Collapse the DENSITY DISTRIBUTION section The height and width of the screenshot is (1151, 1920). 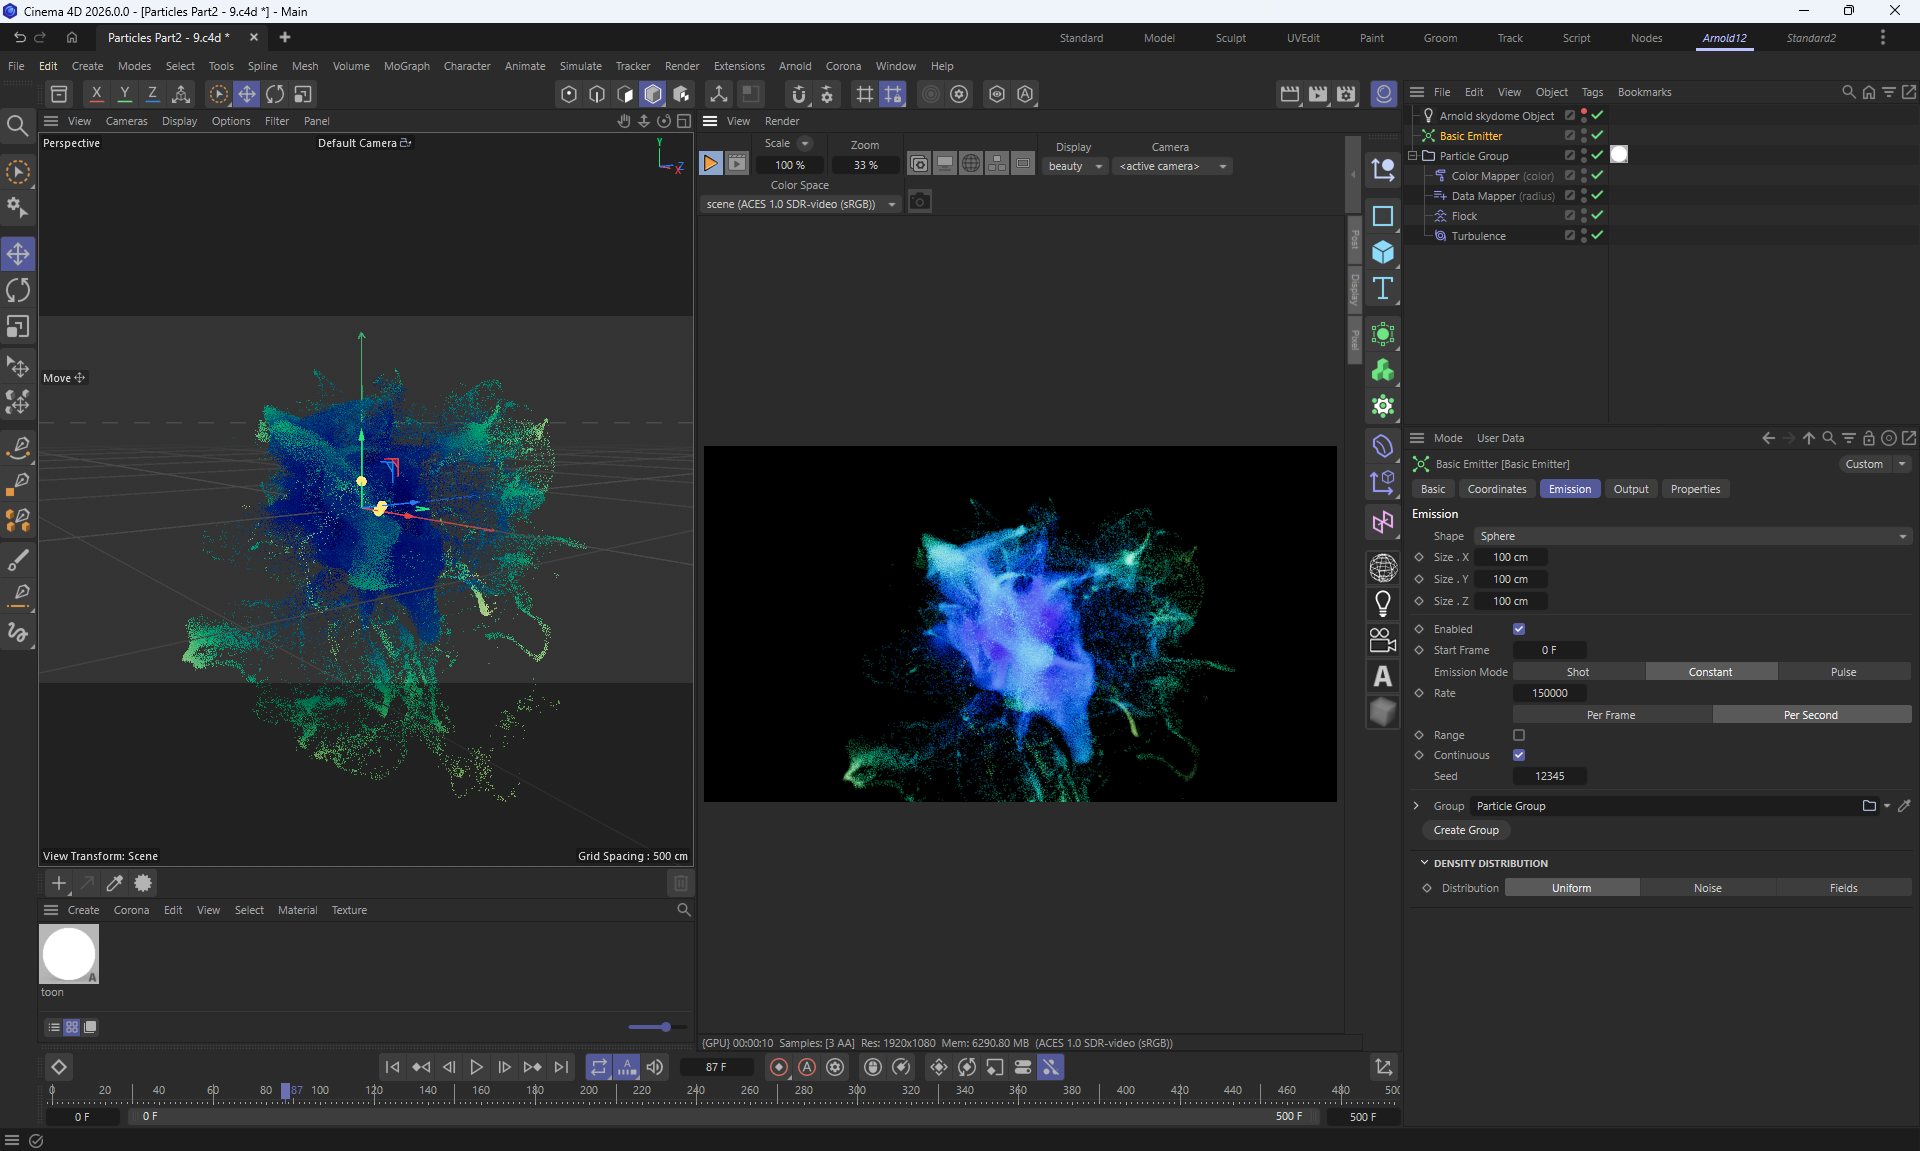1424,862
